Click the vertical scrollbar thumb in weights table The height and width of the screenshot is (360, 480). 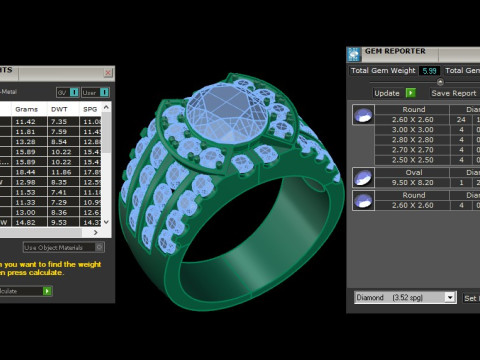pos(106,132)
